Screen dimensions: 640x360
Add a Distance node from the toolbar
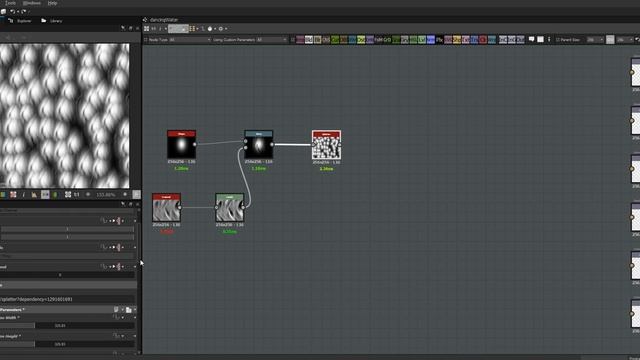click(x=361, y=40)
